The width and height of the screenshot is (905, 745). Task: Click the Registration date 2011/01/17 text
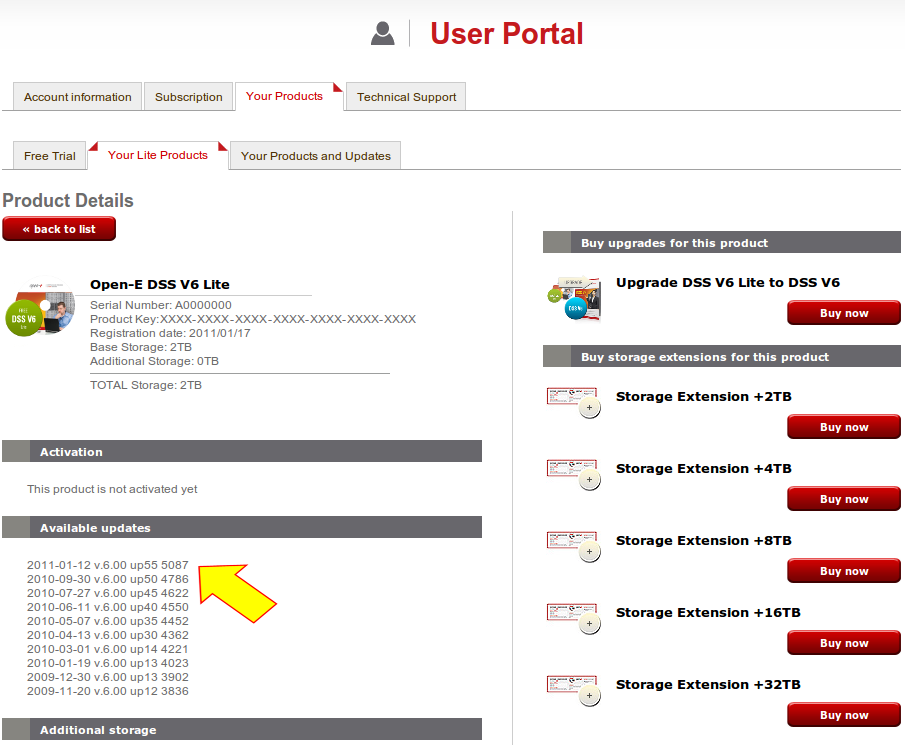pos(170,333)
